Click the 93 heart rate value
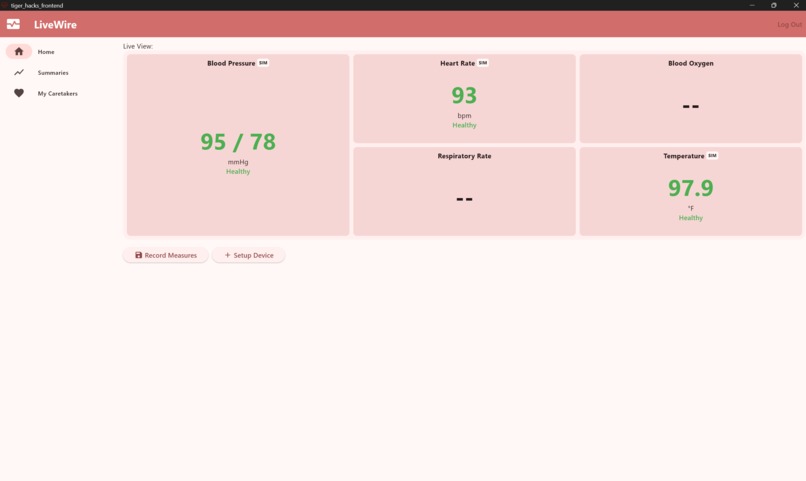This screenshot has height=481, width=806. tap(464, 96)
